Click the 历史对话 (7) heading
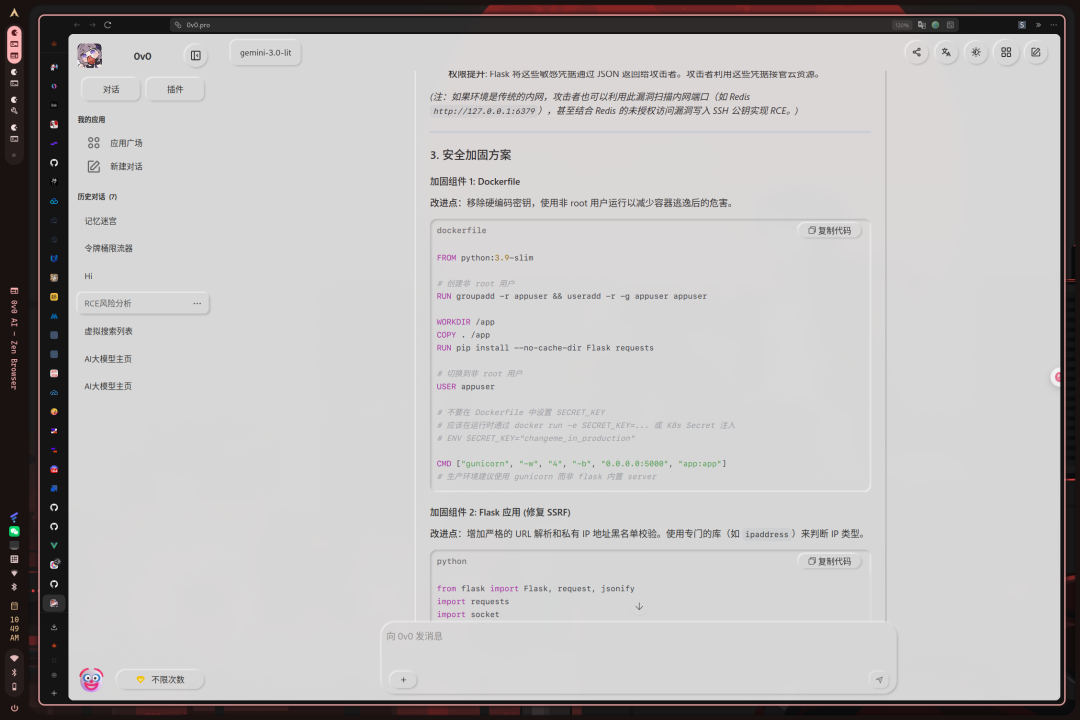This screenshot has height=720, width=1080. tap(97, 197)
